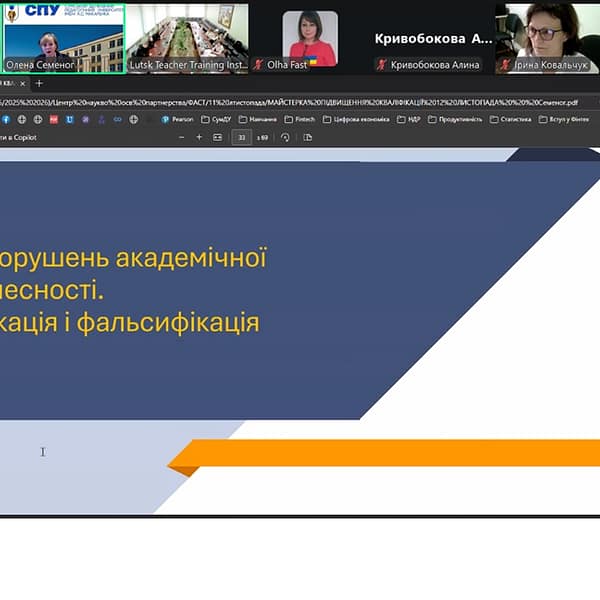600x600 pixels.
Task: Expand the Fintech bookmarks folder
Action: (x=298, y=119)
